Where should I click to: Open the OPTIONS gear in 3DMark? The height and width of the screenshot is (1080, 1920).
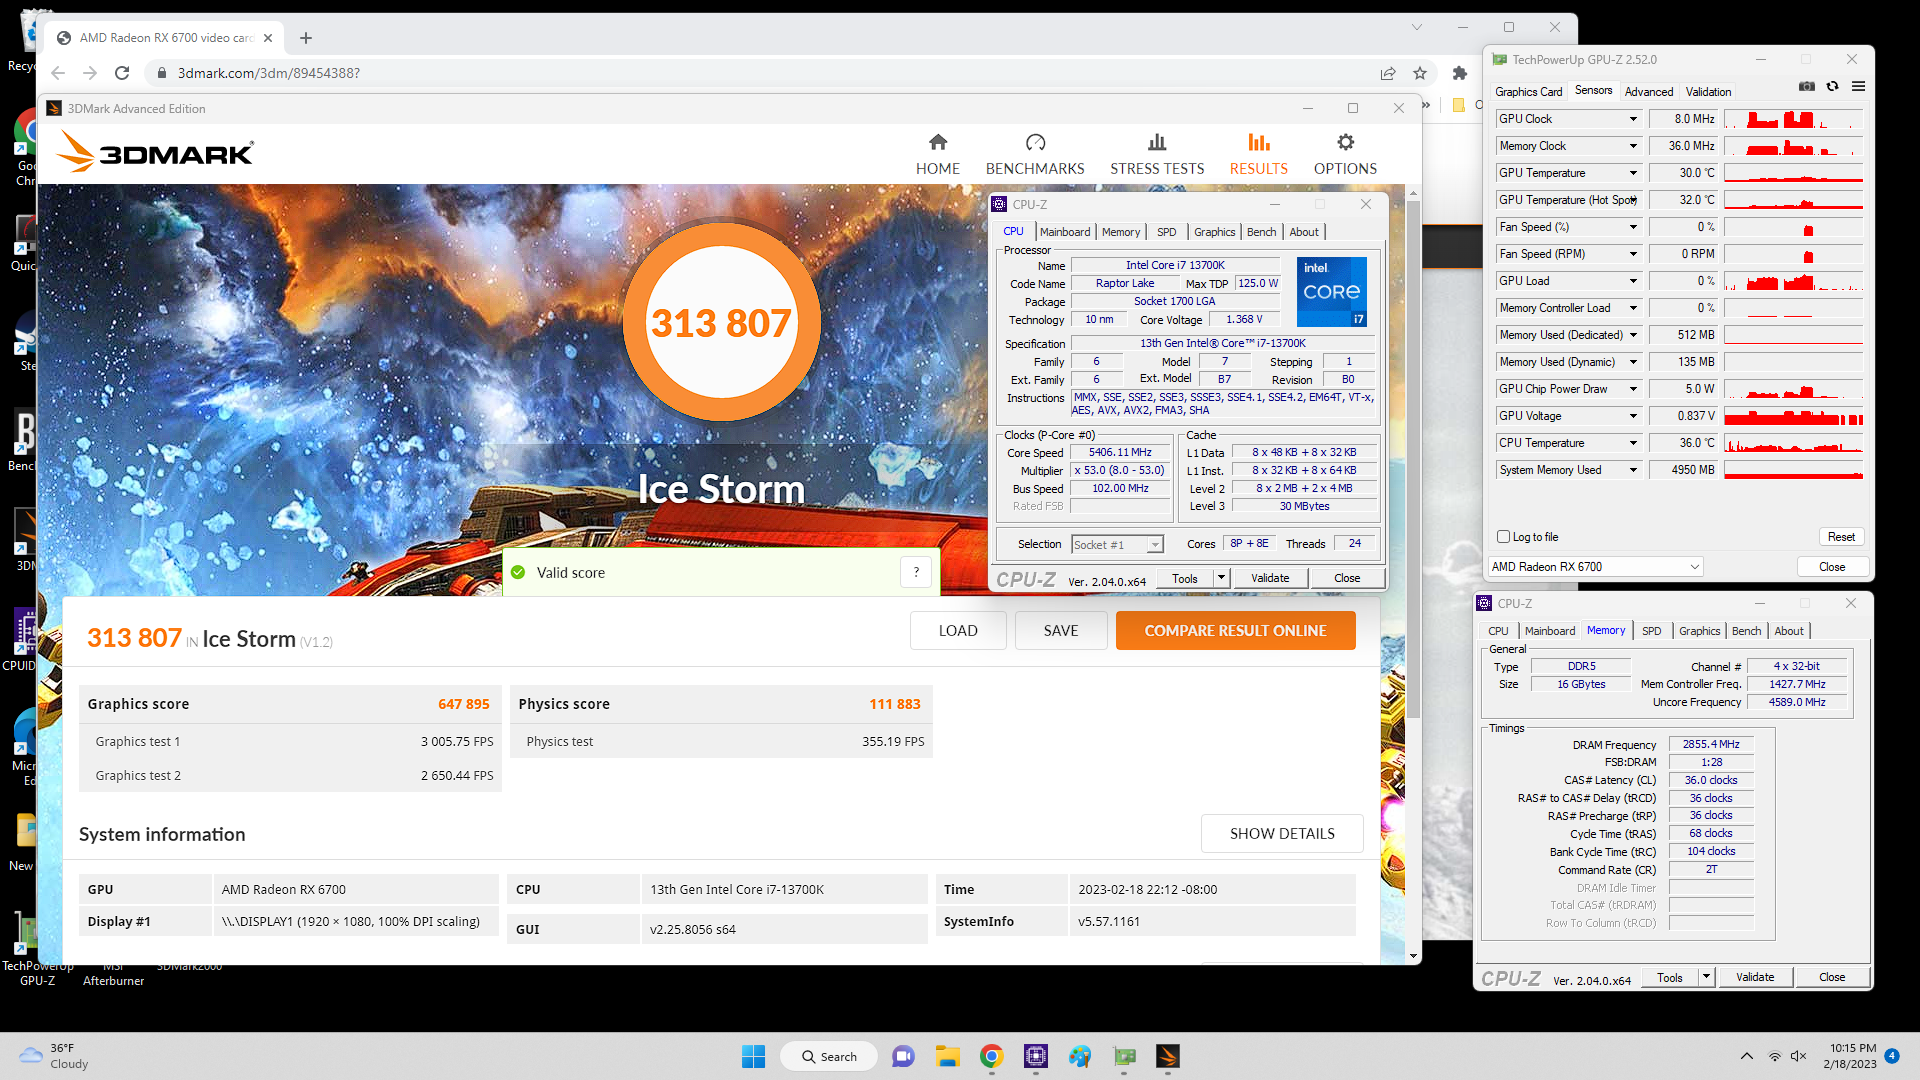(x=1345, y=154)
